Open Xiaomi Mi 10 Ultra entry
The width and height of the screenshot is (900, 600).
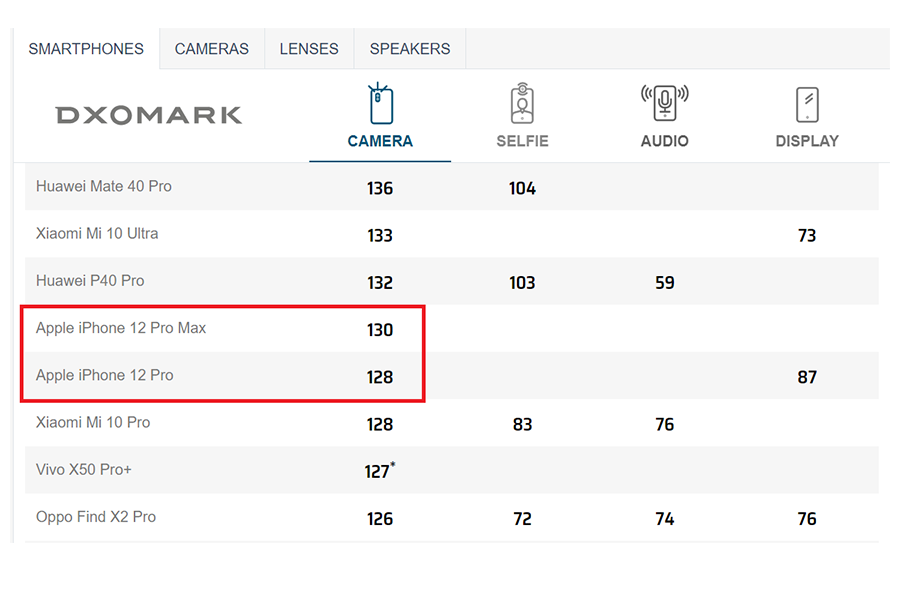[x=97, y=233]
